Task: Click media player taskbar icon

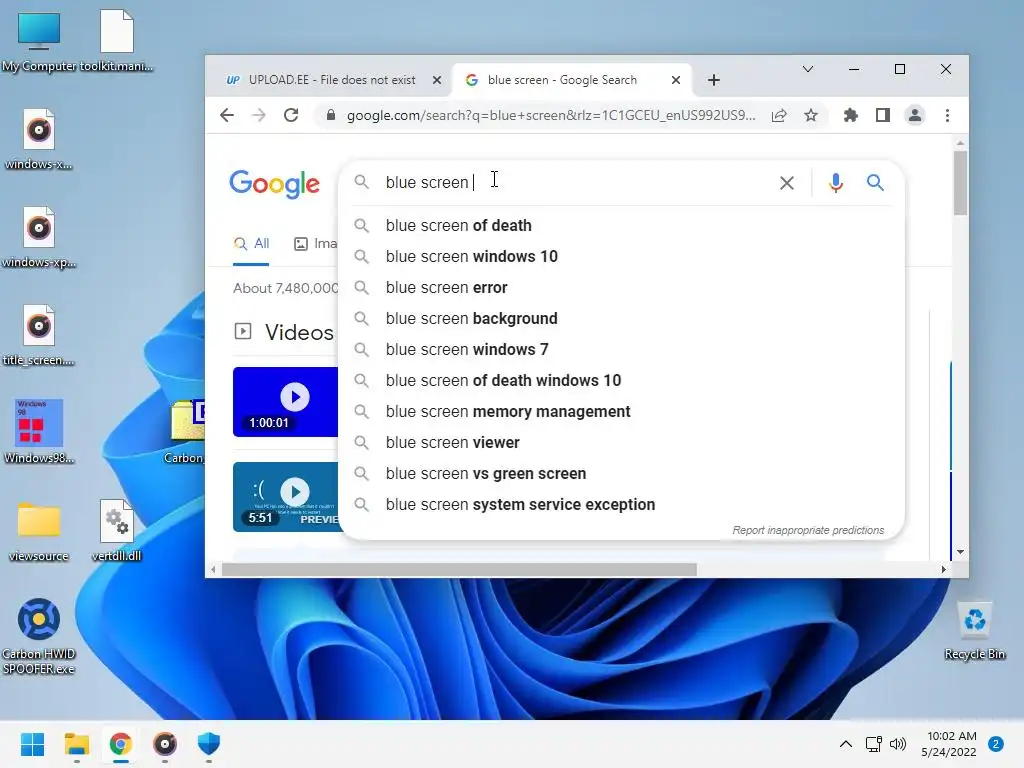Action: [165, 744]
